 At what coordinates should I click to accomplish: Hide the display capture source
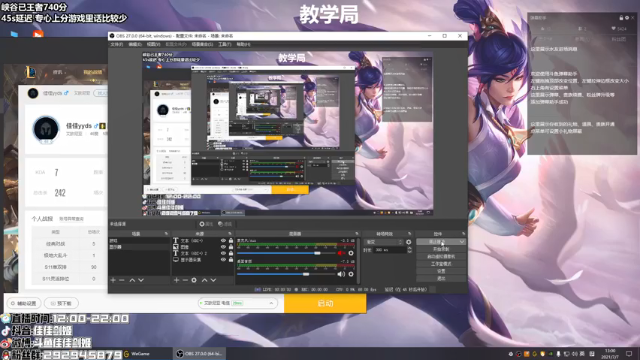pyautogui.click(x=223, y=260)
